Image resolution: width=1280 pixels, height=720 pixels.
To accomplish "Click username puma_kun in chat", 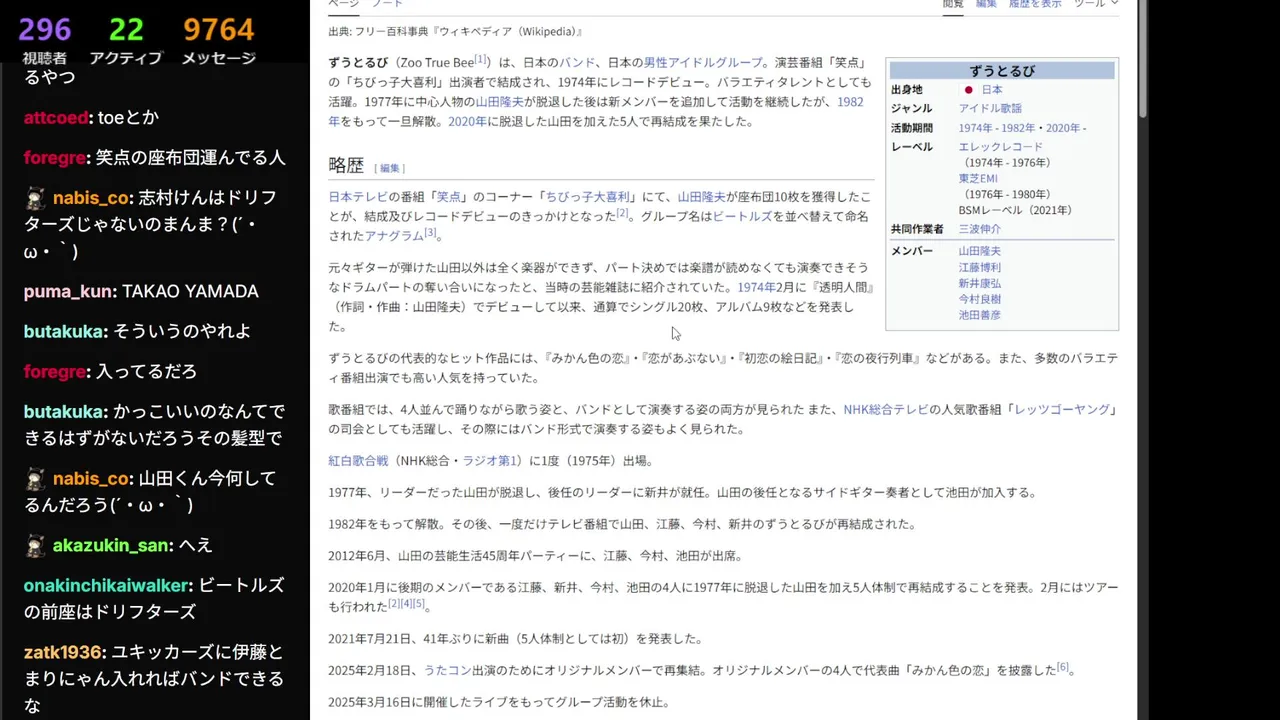I will click(x=69, y=292).
